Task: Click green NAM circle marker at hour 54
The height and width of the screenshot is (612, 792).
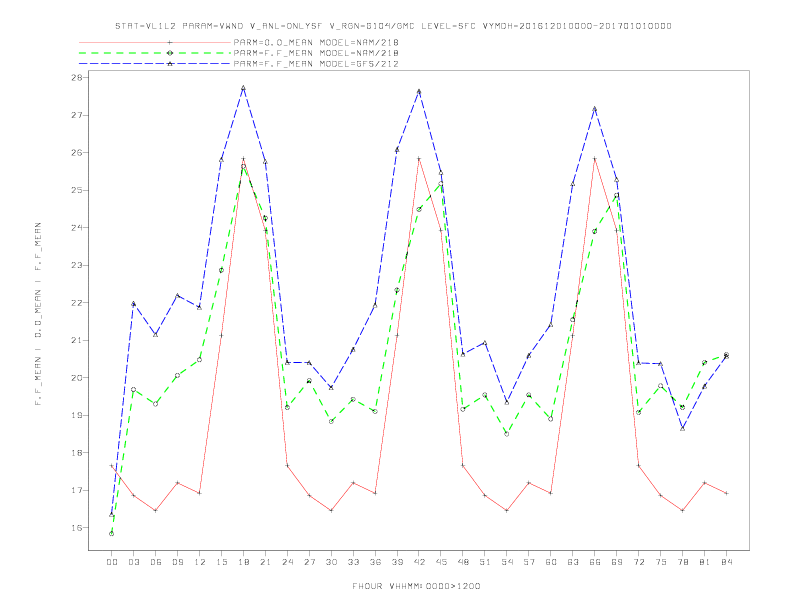Action: 507,434
